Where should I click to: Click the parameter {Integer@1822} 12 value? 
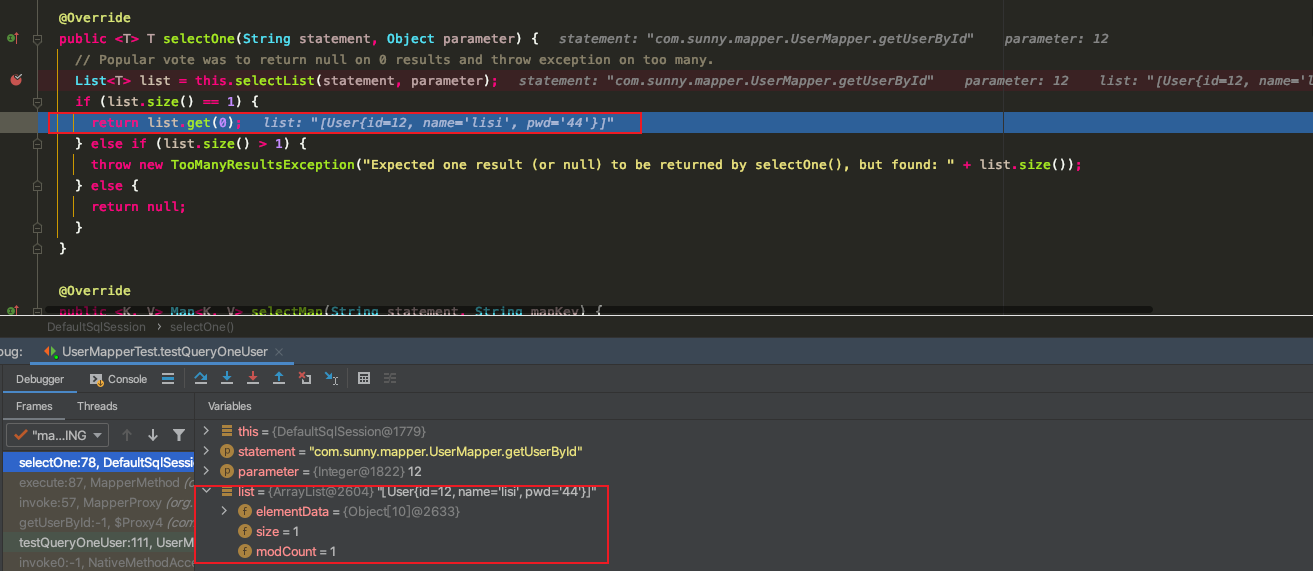366,471
